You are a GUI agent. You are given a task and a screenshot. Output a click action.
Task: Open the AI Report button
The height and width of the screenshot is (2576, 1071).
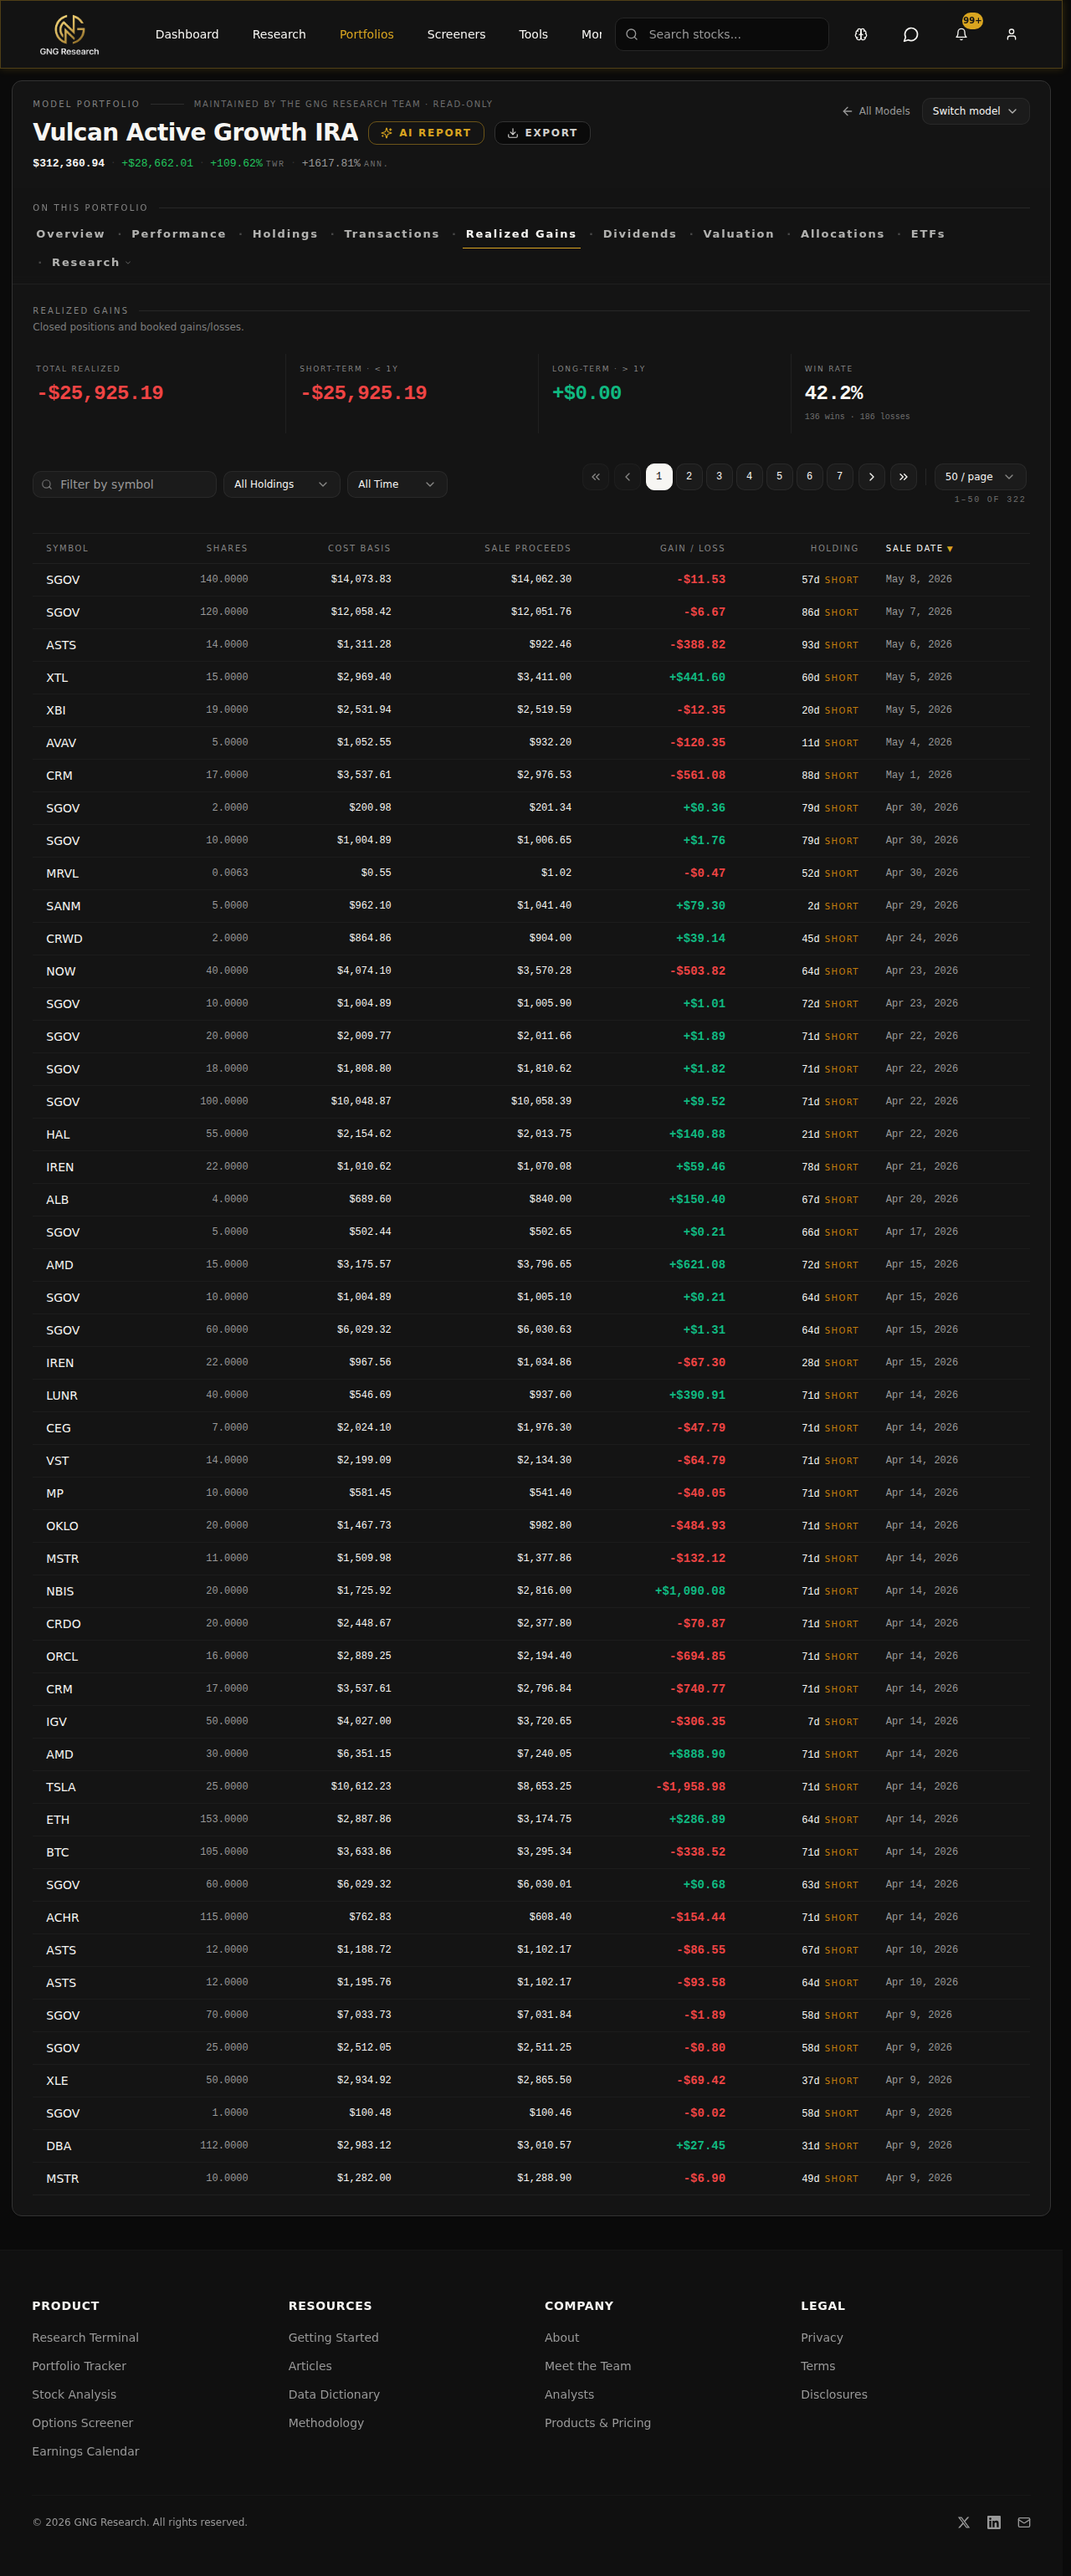[426, 133]
